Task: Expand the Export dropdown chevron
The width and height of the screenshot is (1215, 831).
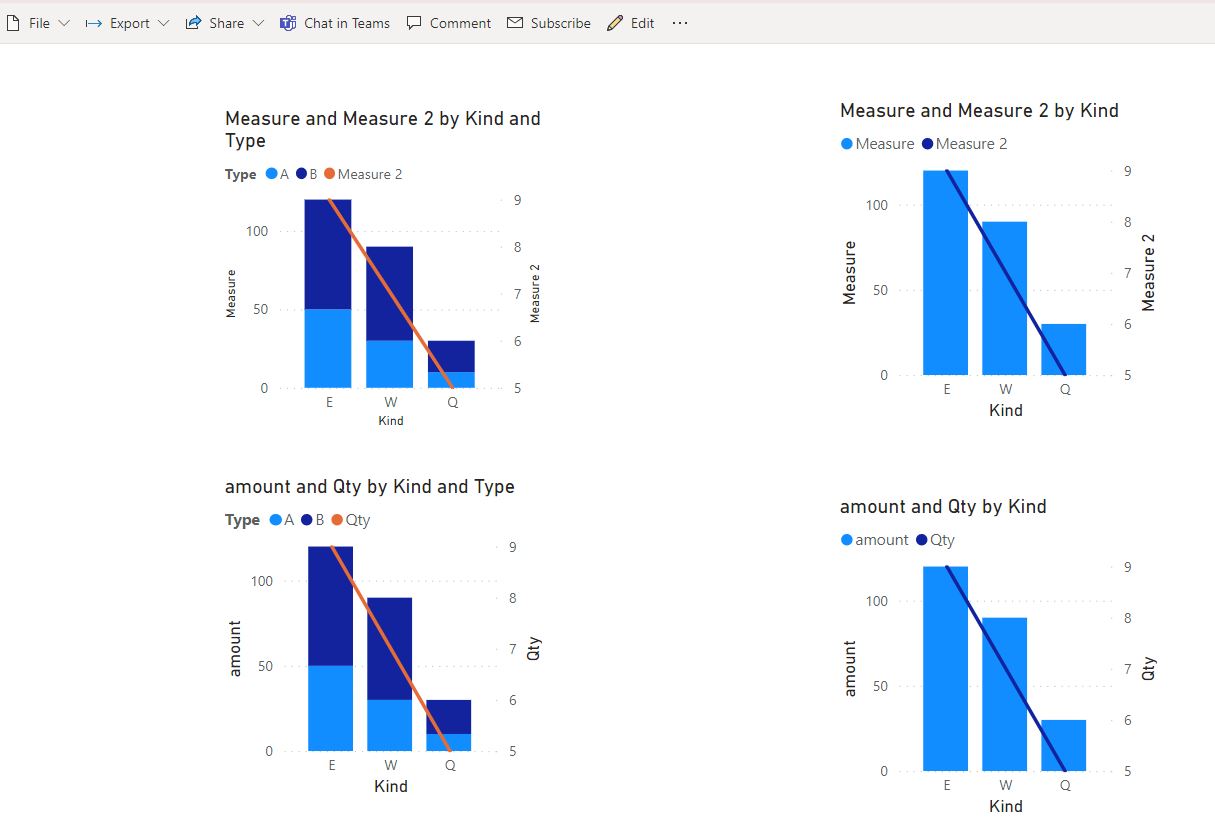Action: pos(164,23)
